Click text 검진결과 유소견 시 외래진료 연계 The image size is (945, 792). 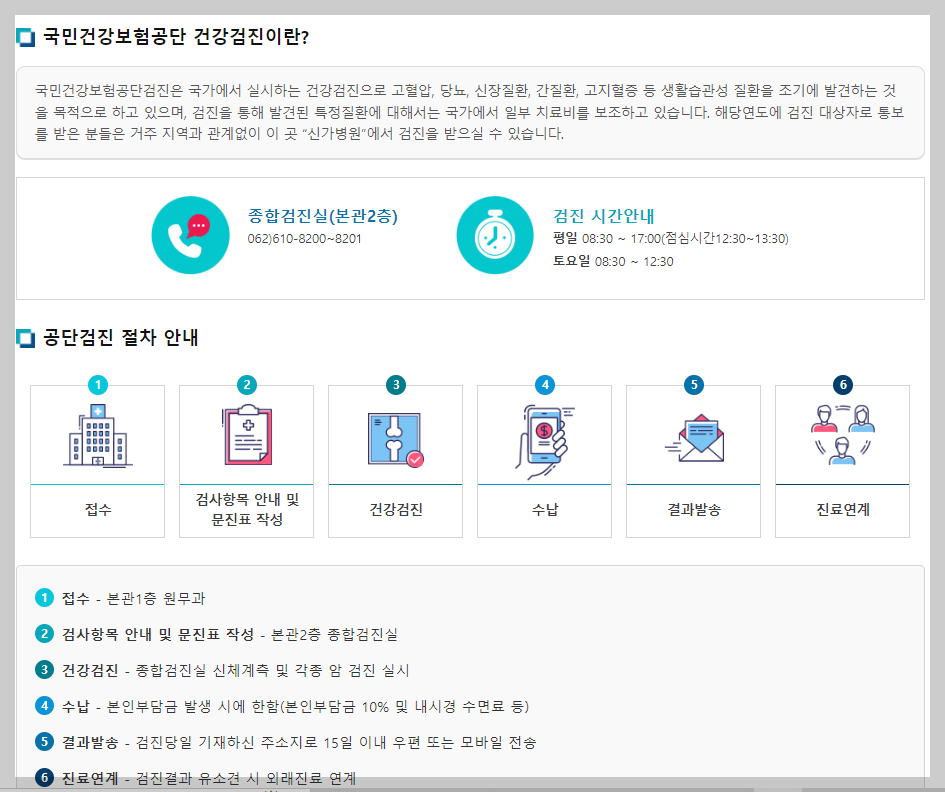point(246,778)
